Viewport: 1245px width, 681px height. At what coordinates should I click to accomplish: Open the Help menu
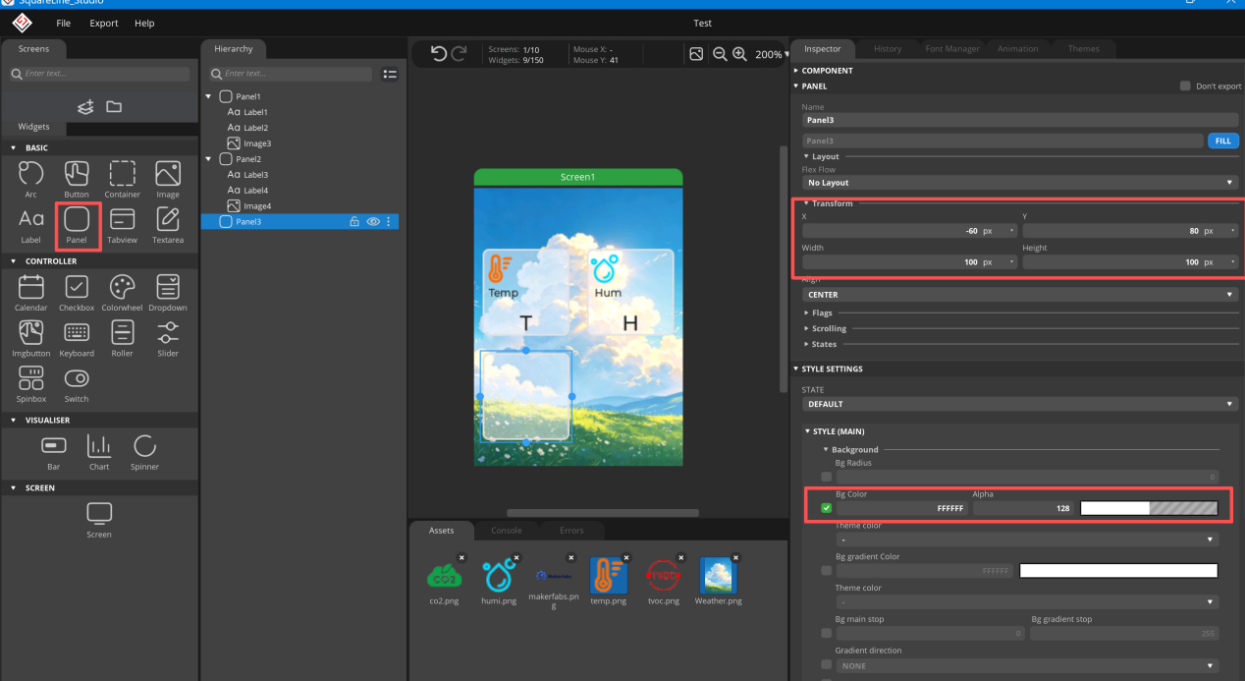pos(144,23)
